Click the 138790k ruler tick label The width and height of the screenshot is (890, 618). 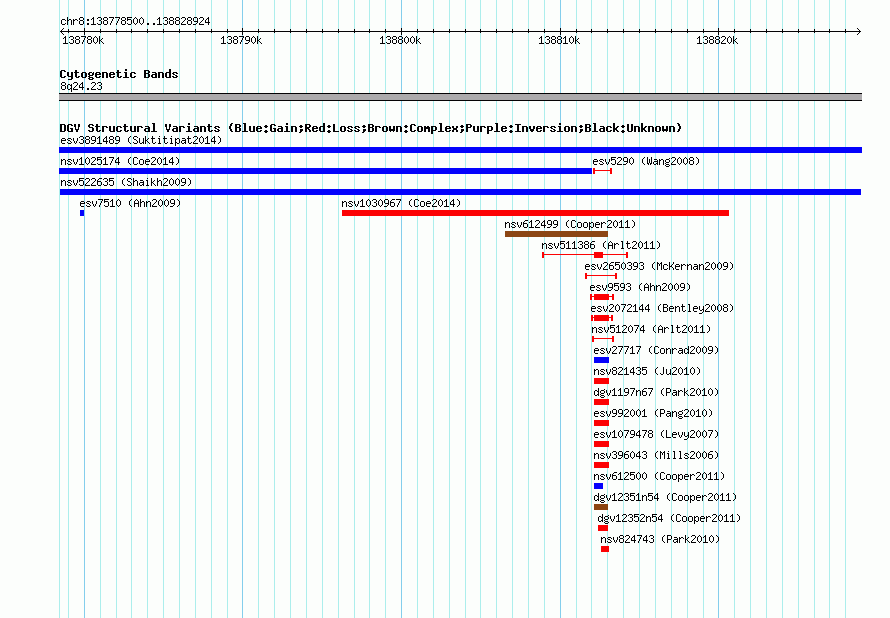pos(241,40)
